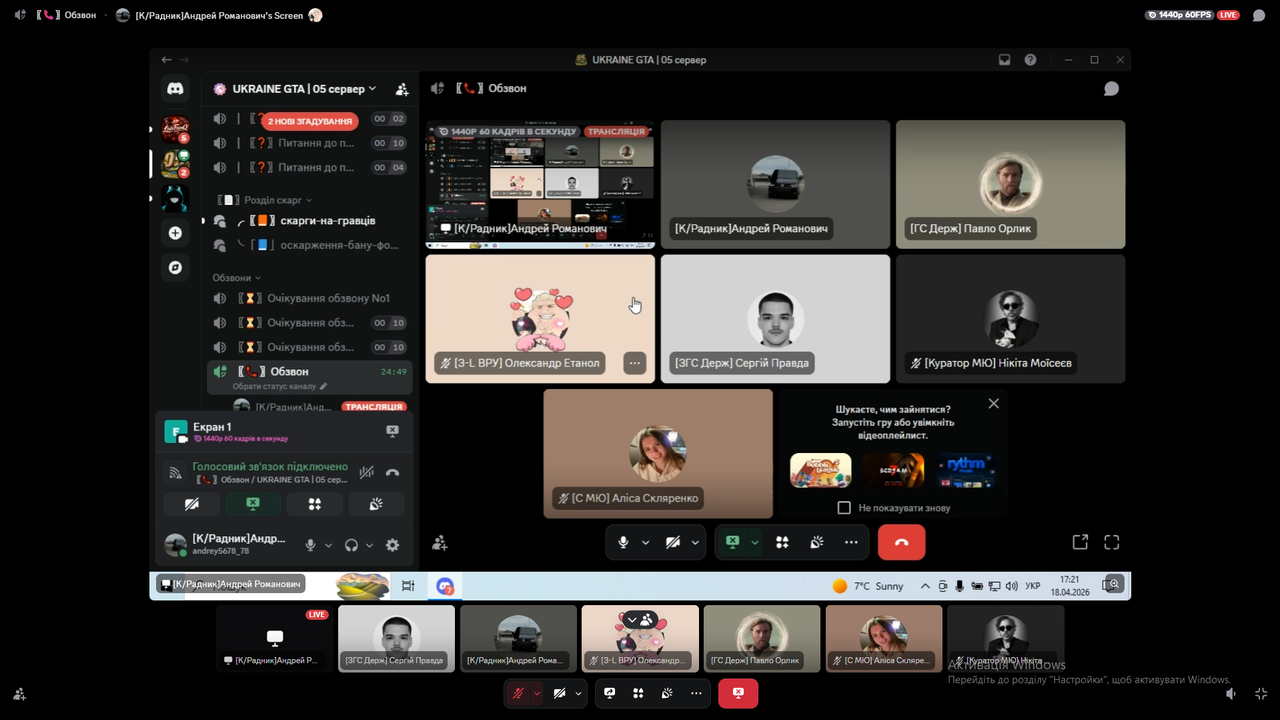Adjust stream volume speaker icon at bottom right
Viewport: 1280px width, 720px height.
tap(1231, 693)
